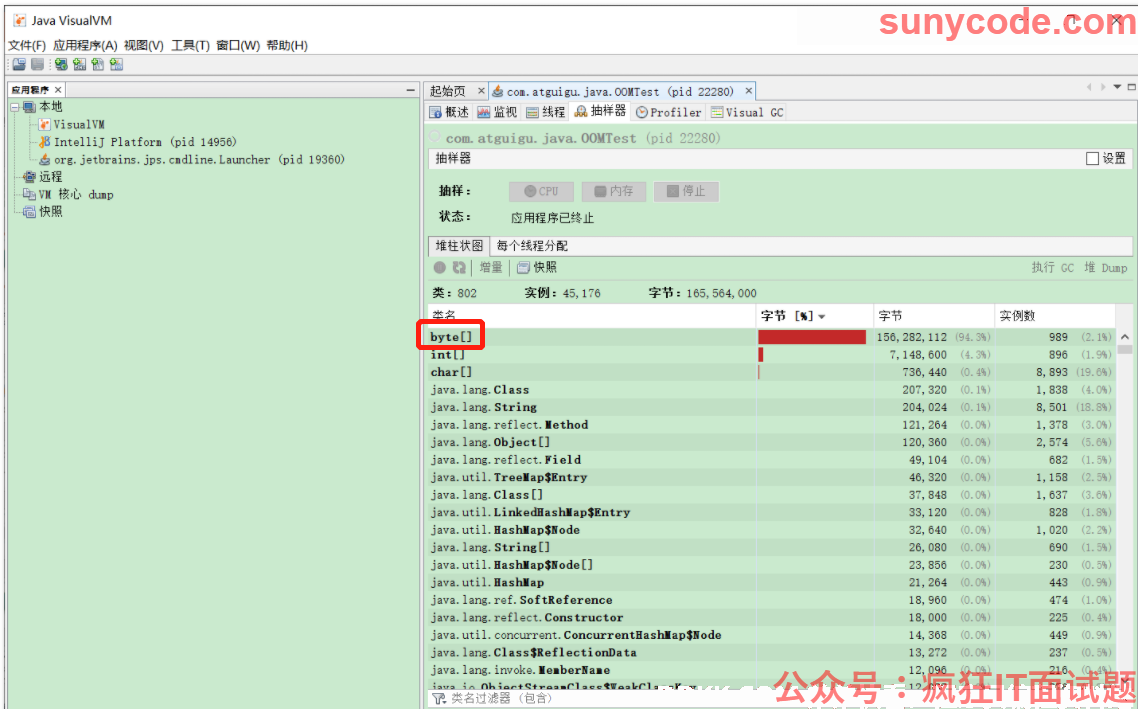Switch to the 监视 tab
The image size is (1138, 709).
[497, 112]
